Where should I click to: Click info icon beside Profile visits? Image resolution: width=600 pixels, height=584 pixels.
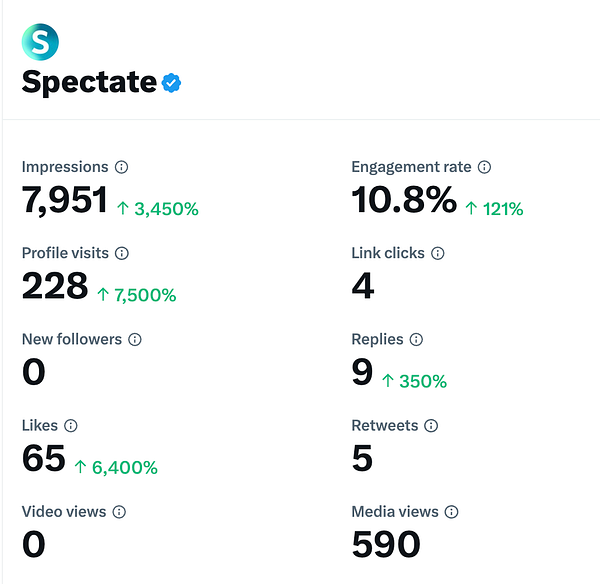click(122, 253)
